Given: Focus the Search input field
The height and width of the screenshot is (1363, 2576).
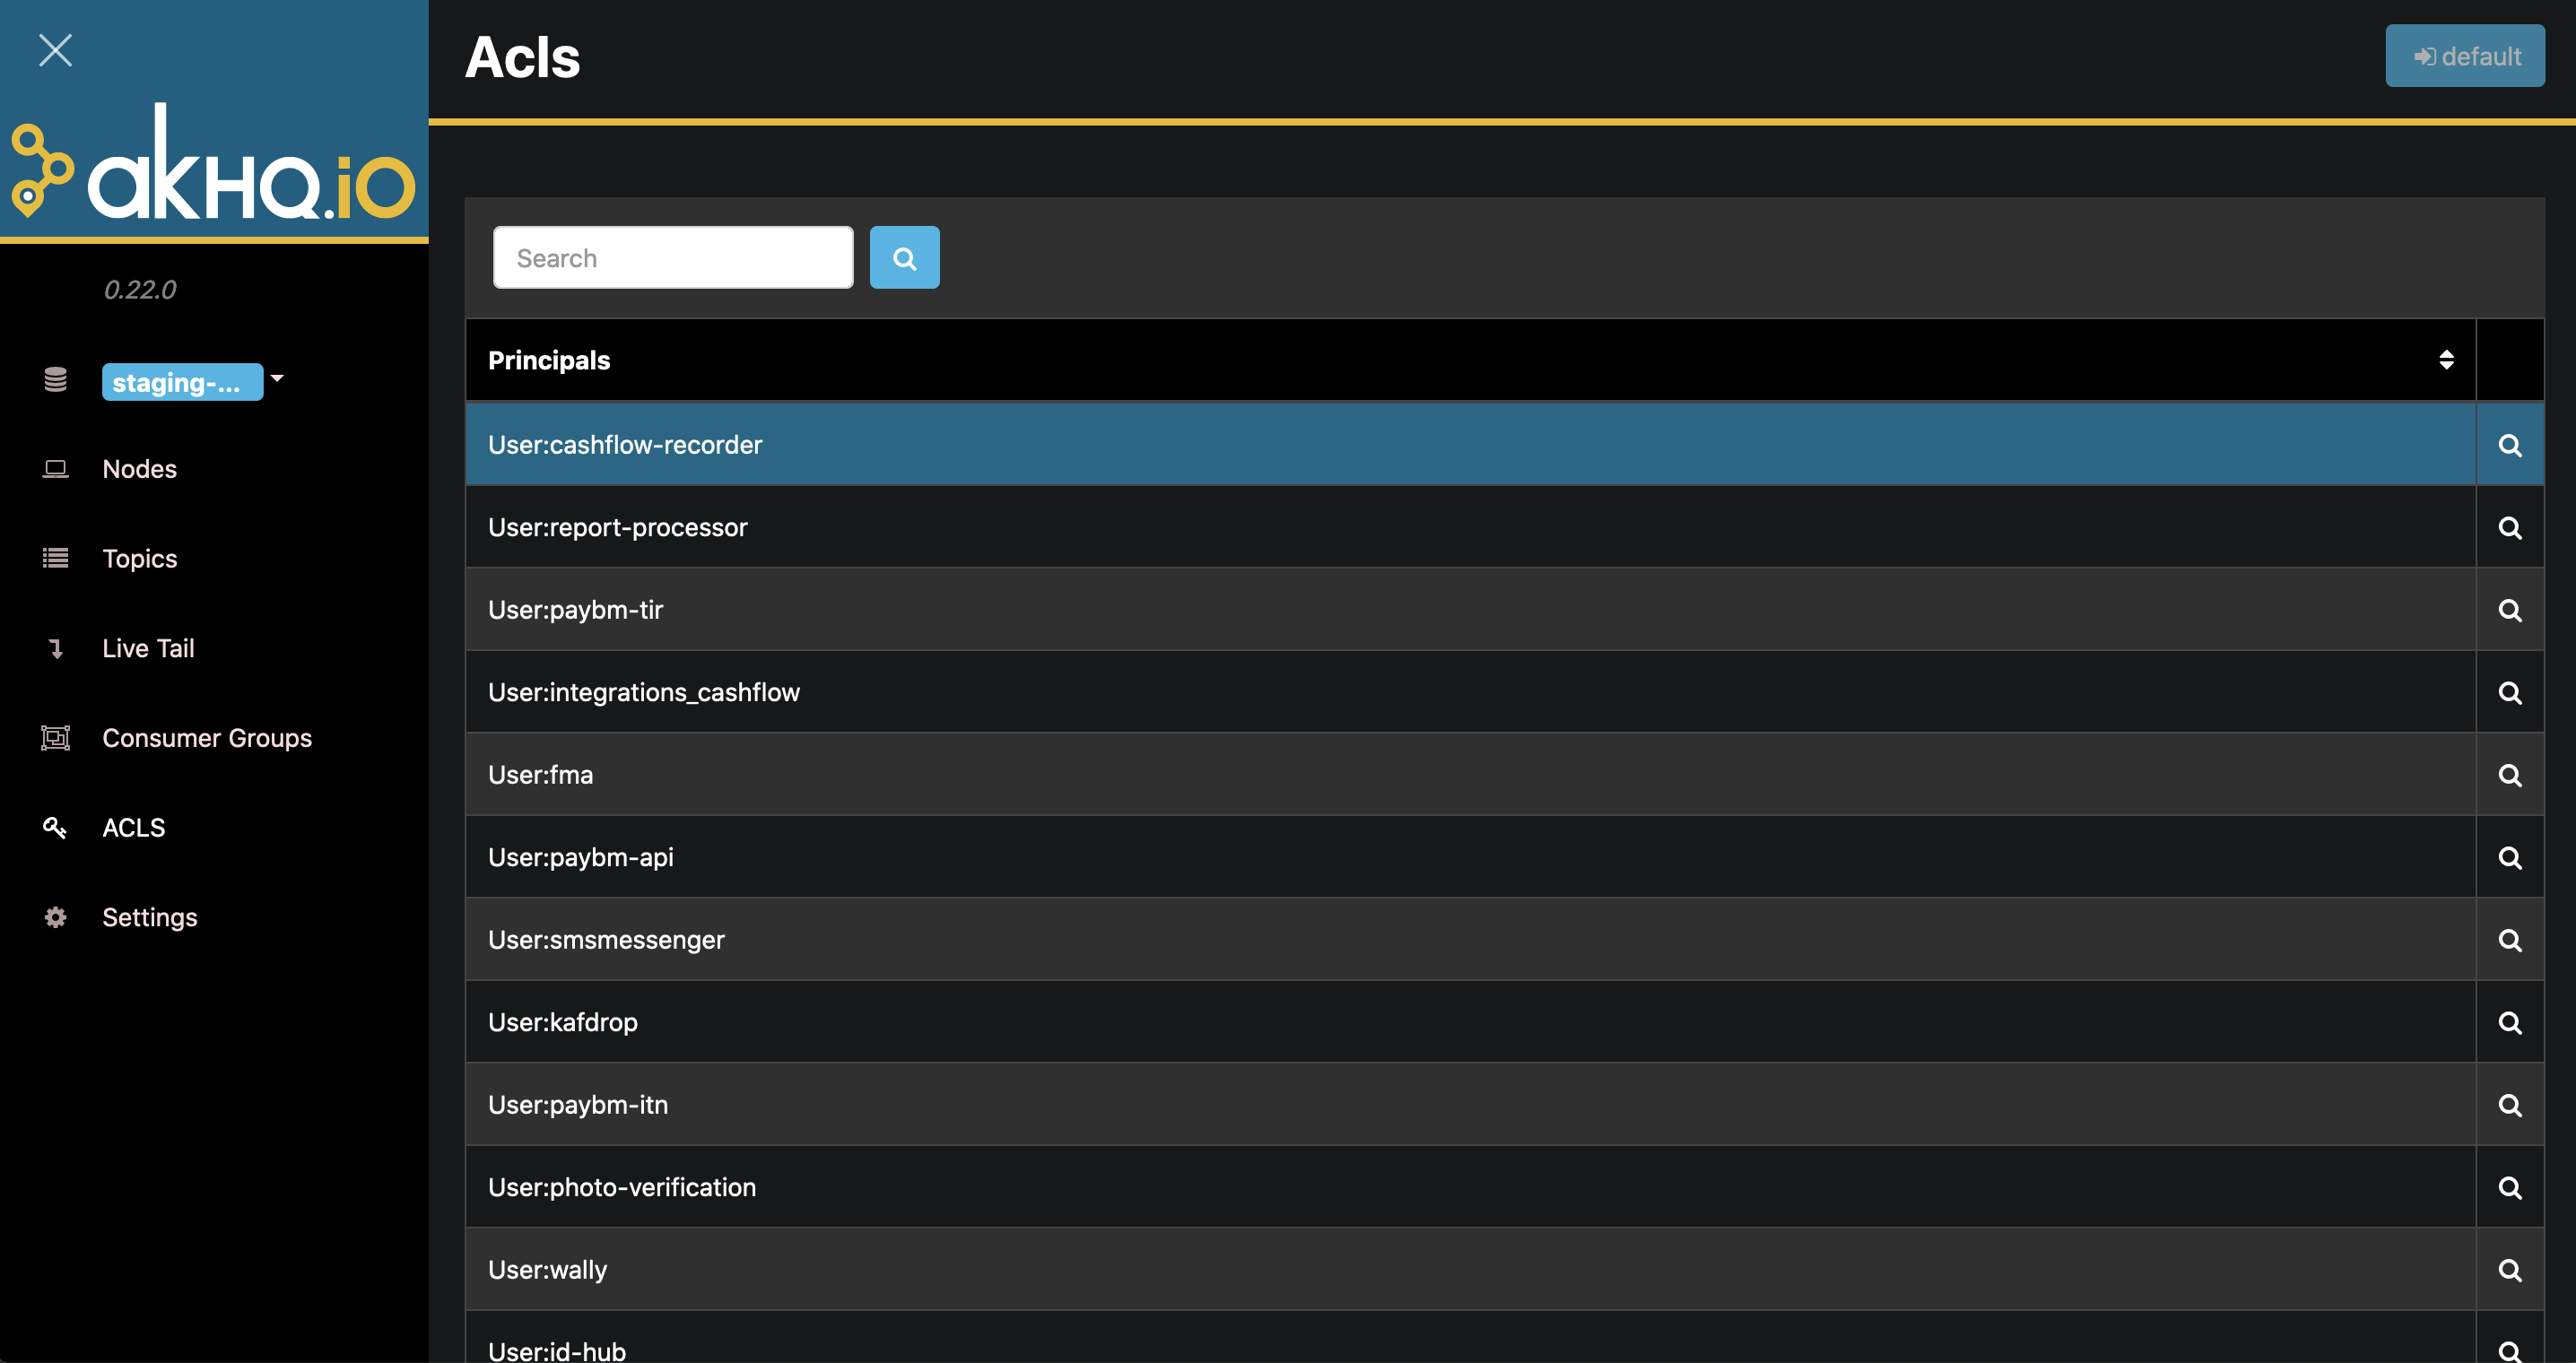Looking at the screenshot, I should point(672,258).
